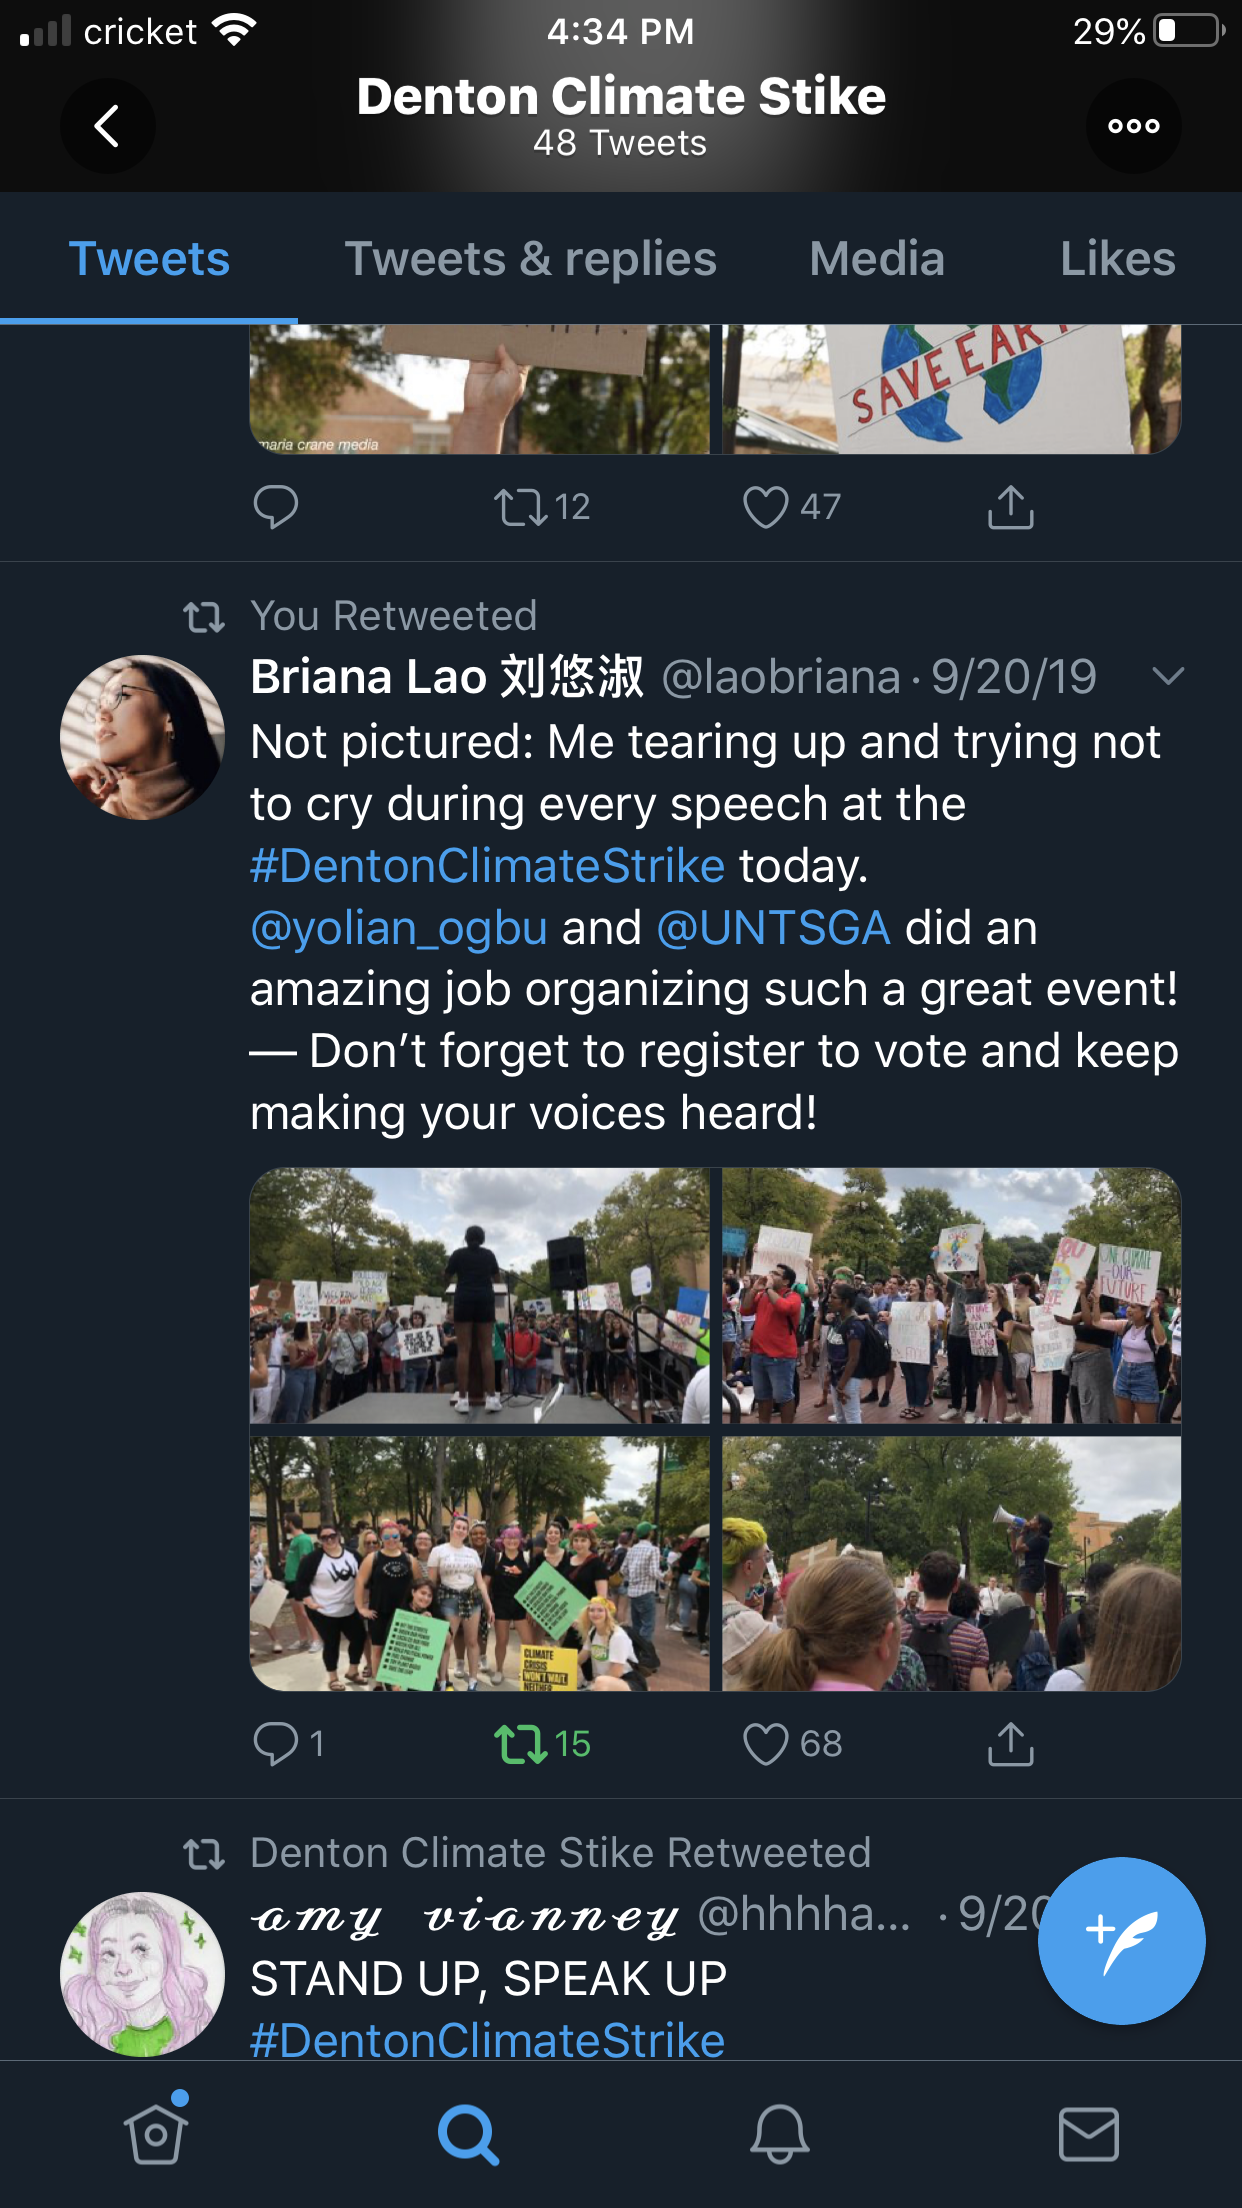Open the speaker-on-stage photo in Briana's tweet
Viewport: 1242px width, 2208px height.
click(479, 1295)
